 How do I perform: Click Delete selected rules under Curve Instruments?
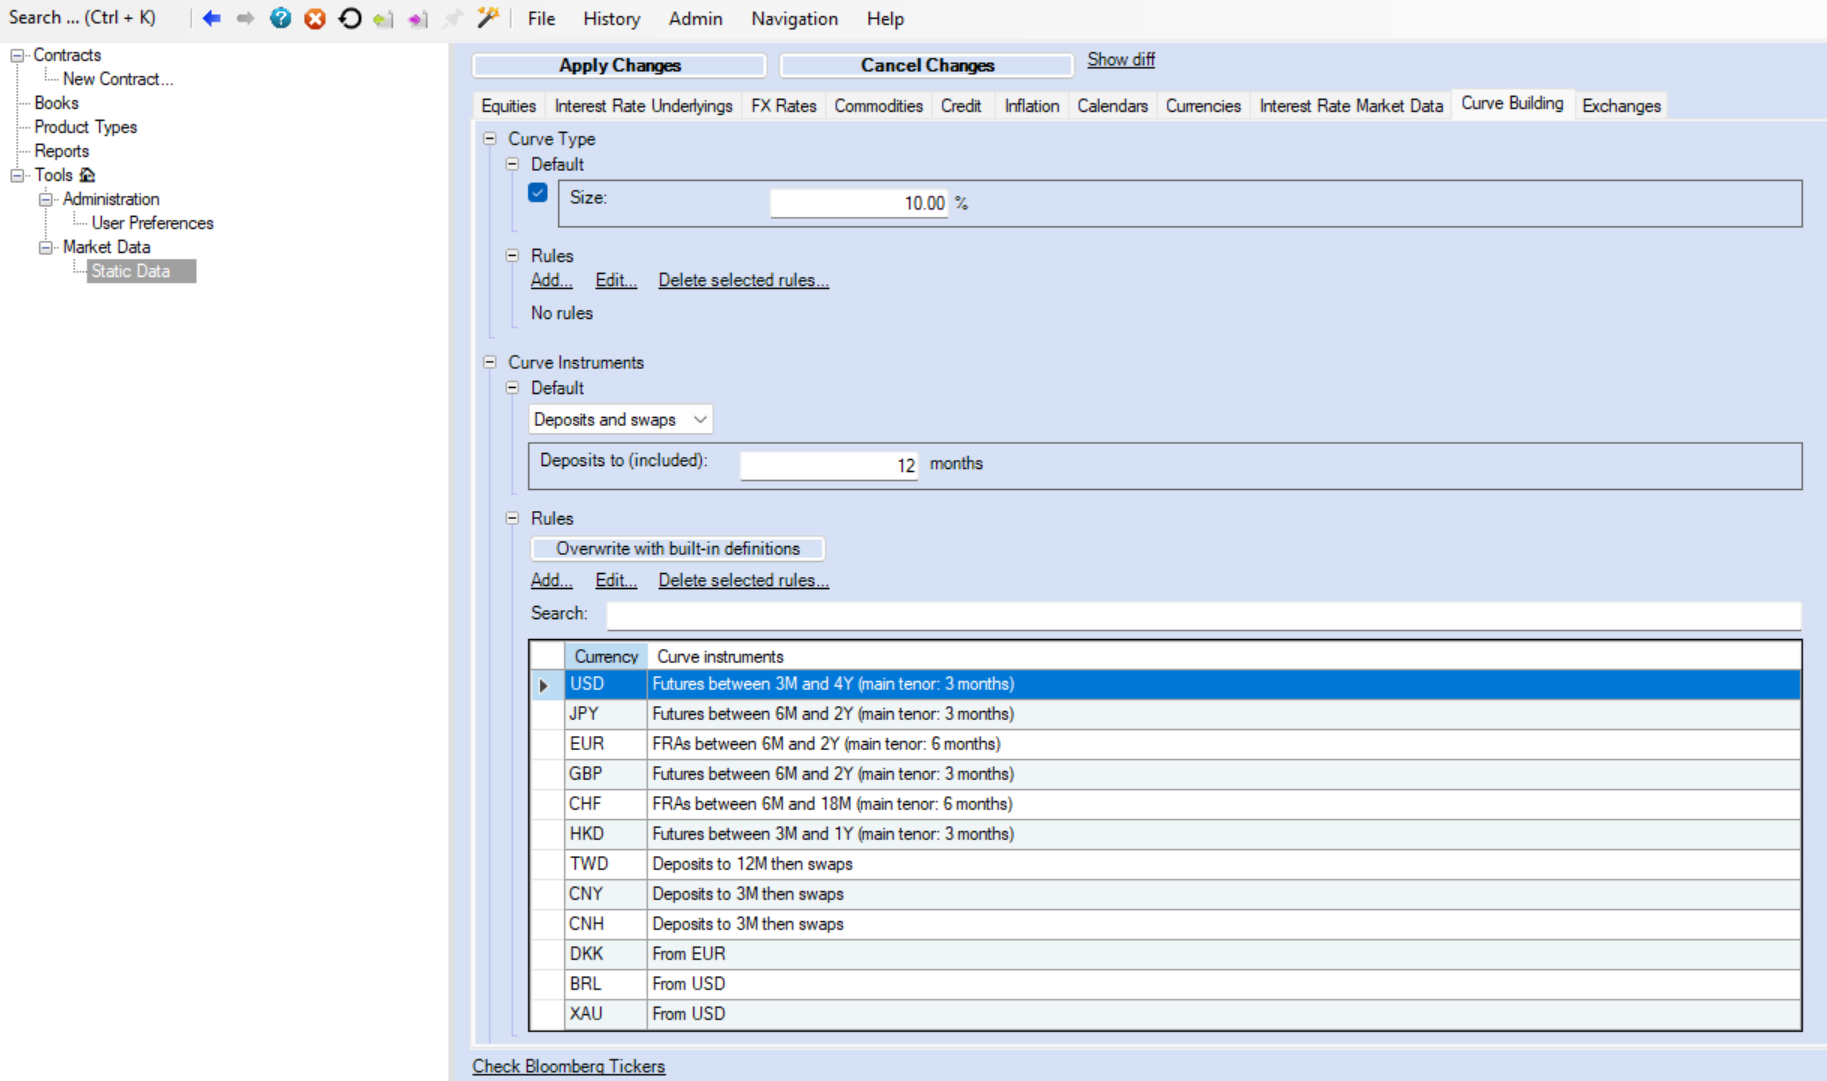[x=743, y=580]
